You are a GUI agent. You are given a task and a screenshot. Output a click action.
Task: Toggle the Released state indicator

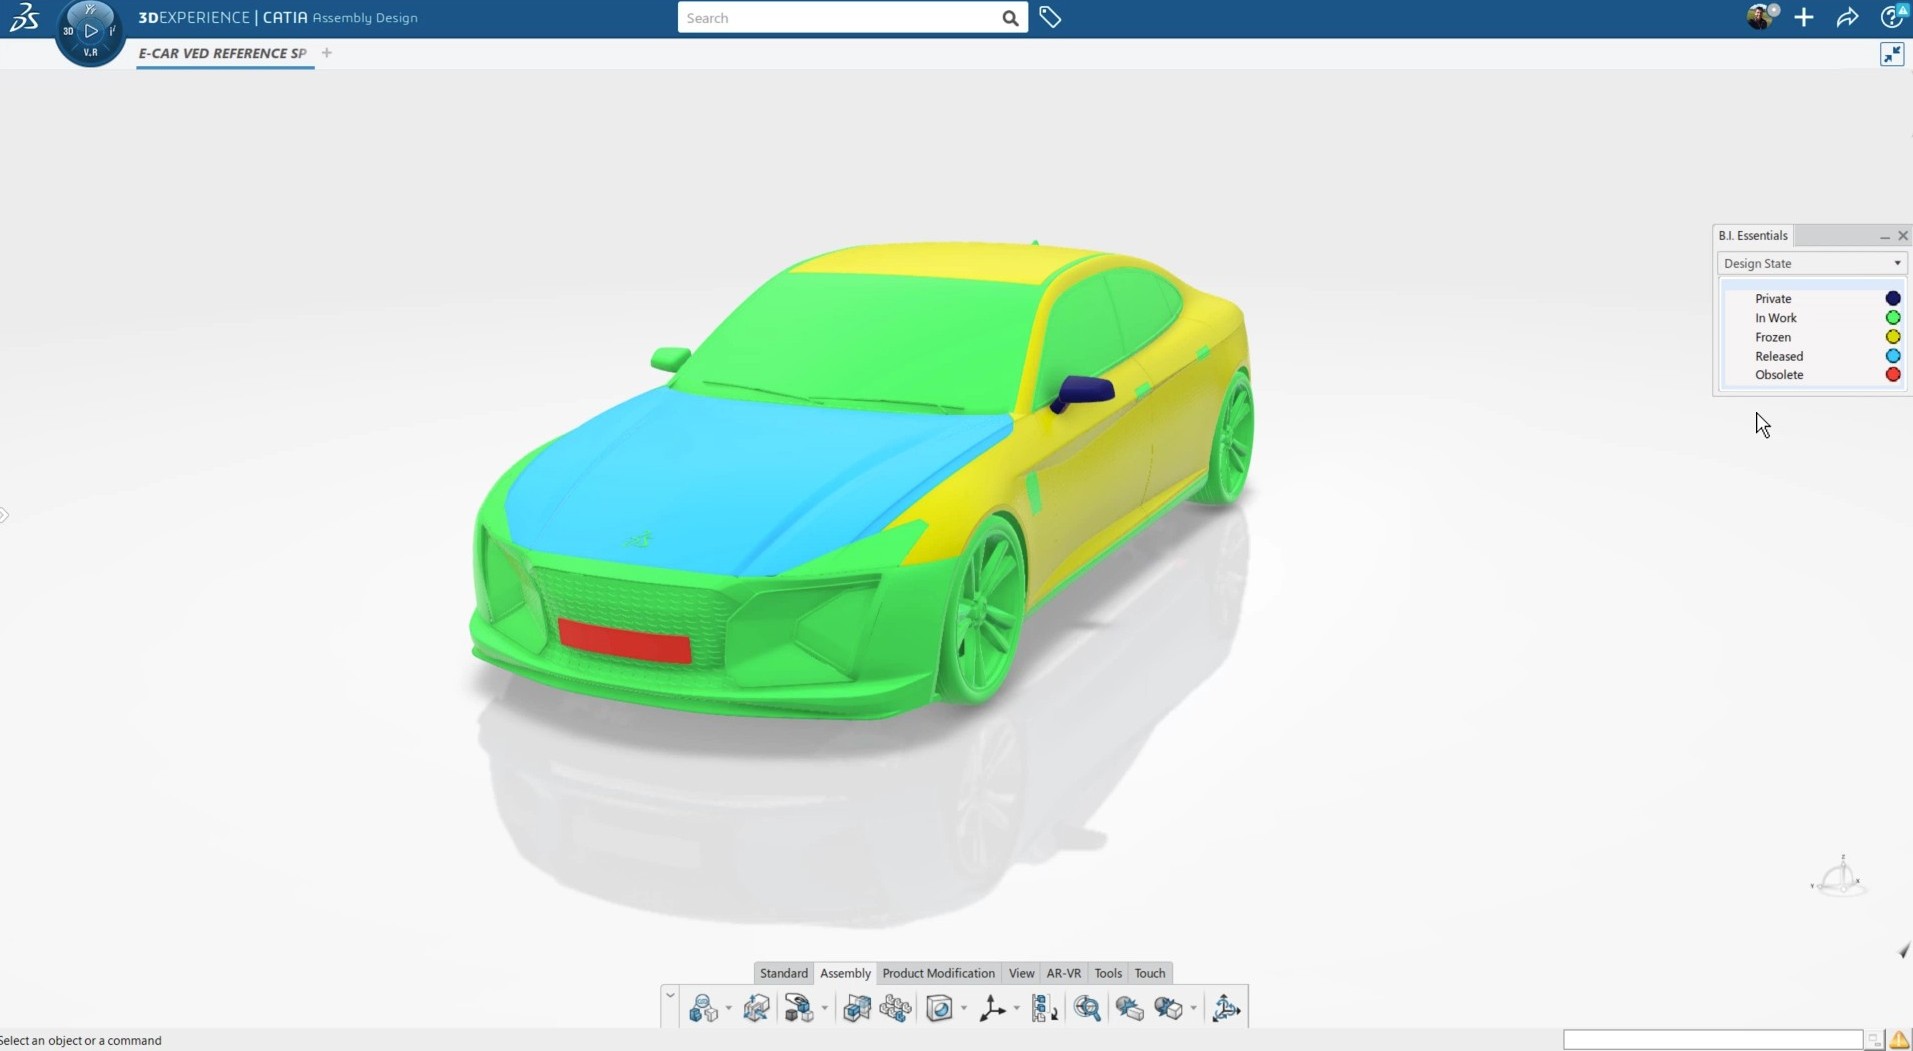click(1893, 356)
